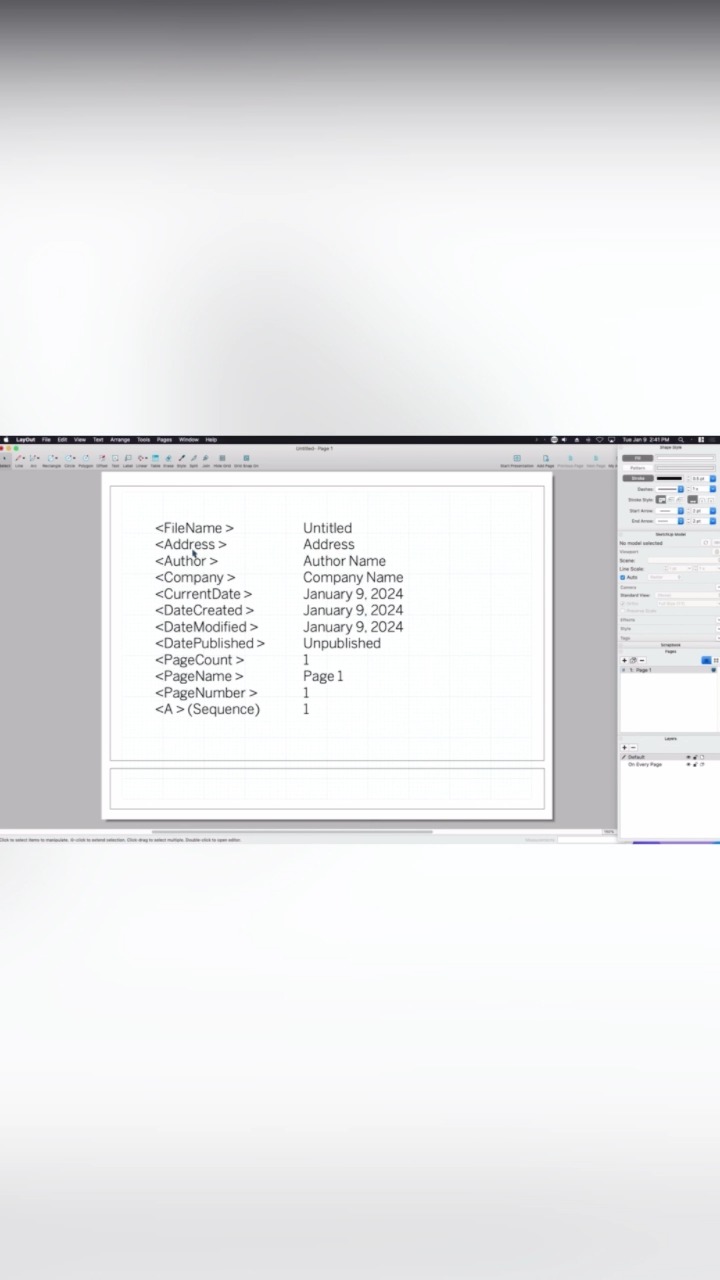The width and height of the screenshot is (720, 1280).
Task: Toggle lock on On Every Page layer
Action: pyautogui.click(x=695, y=764)
